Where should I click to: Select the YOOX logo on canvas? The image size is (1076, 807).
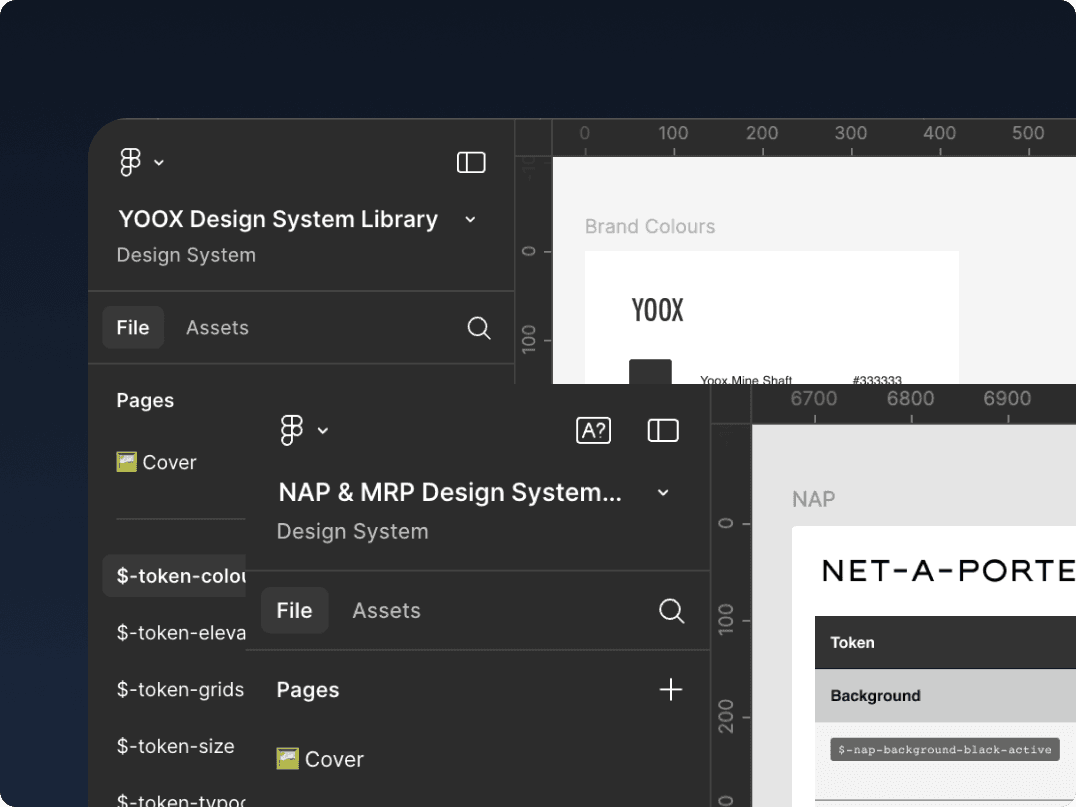(657, 310)
